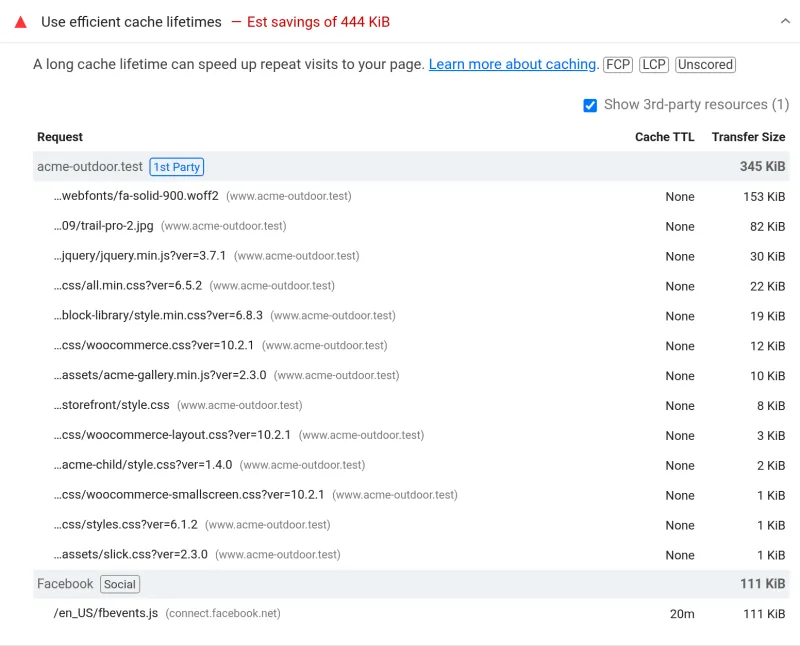Screen dimensions: 800x646
Task: Click the Cache TTL column header
Action: [664, 137]
